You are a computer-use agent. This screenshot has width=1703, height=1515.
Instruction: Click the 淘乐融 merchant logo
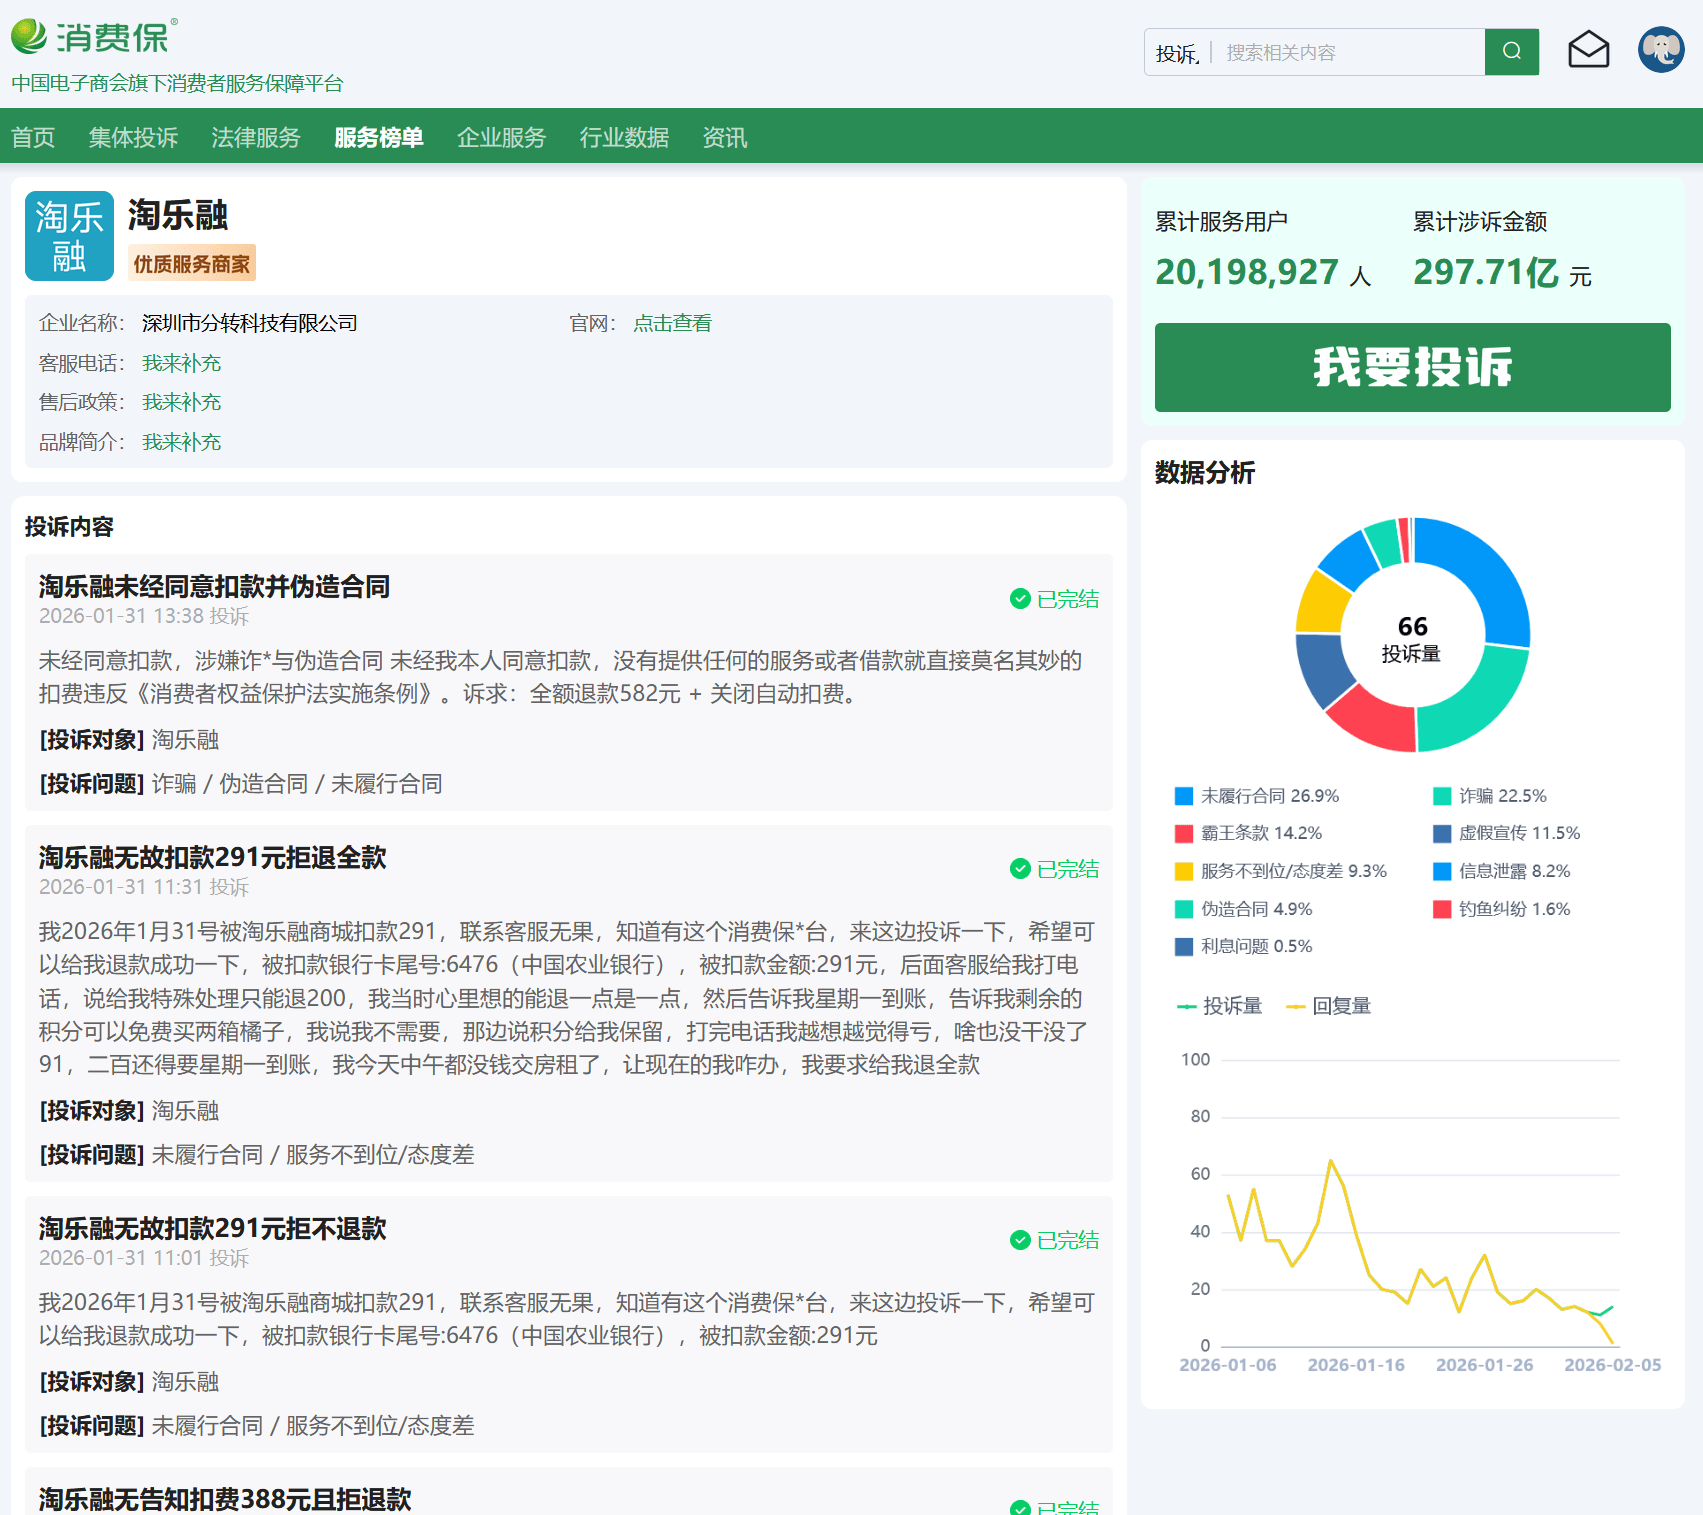[69, 236]
